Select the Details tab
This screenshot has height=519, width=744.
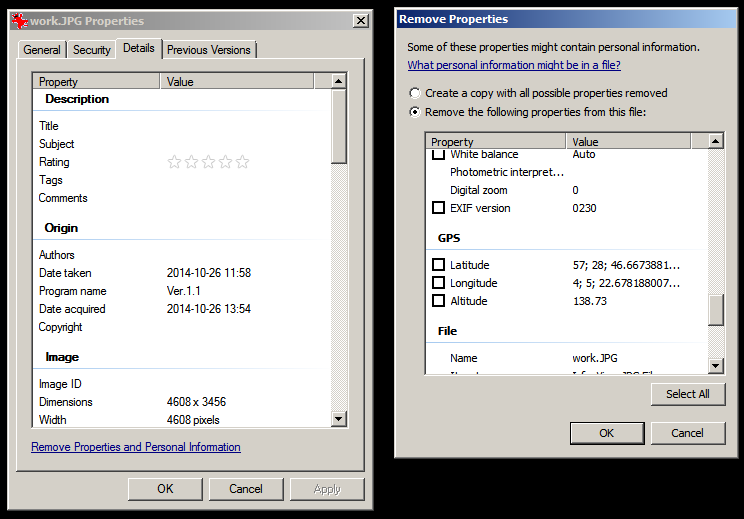pos(139,48)
